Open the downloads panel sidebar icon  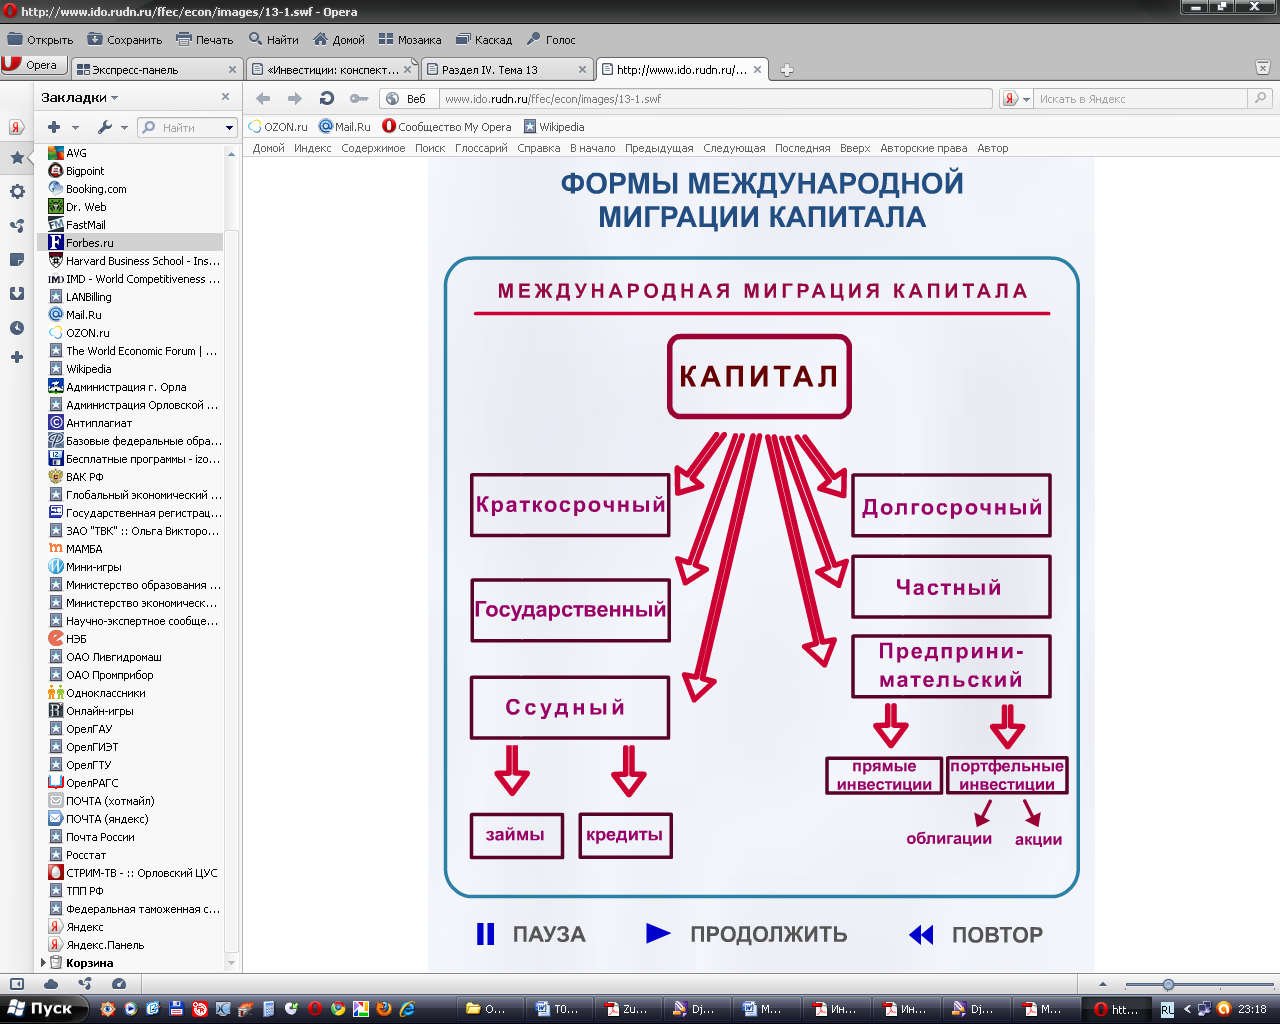click(x=17, y=294)
